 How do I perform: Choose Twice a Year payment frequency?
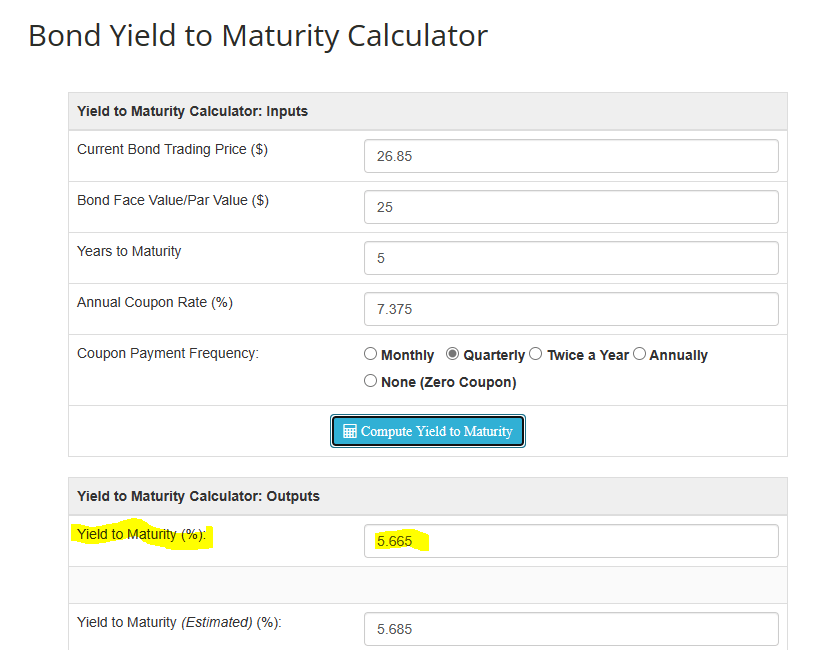[536, 354]
